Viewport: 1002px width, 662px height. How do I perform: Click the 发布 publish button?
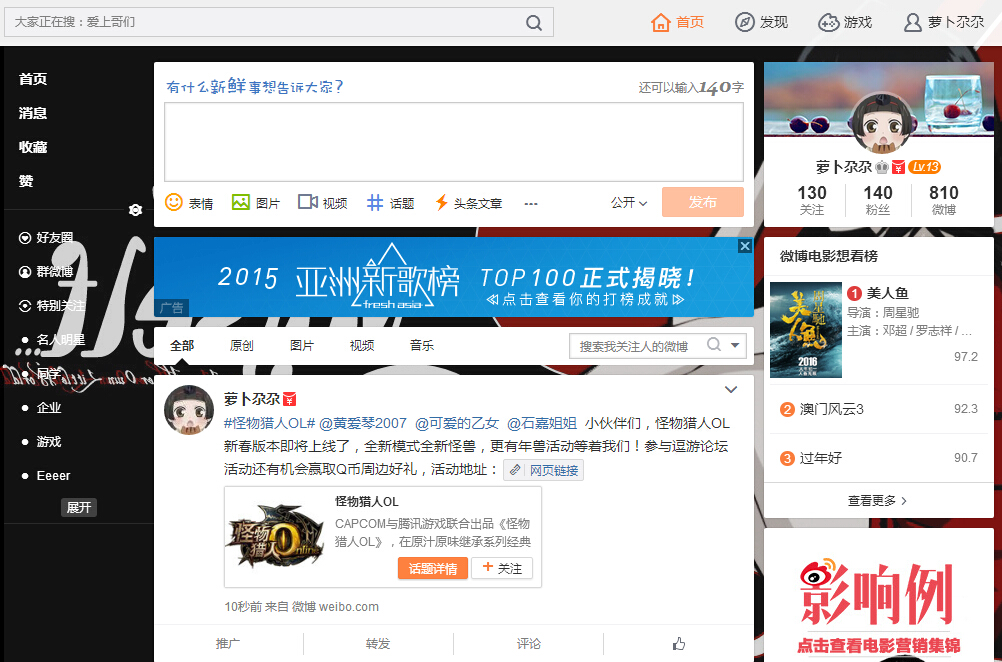[702, 202]
